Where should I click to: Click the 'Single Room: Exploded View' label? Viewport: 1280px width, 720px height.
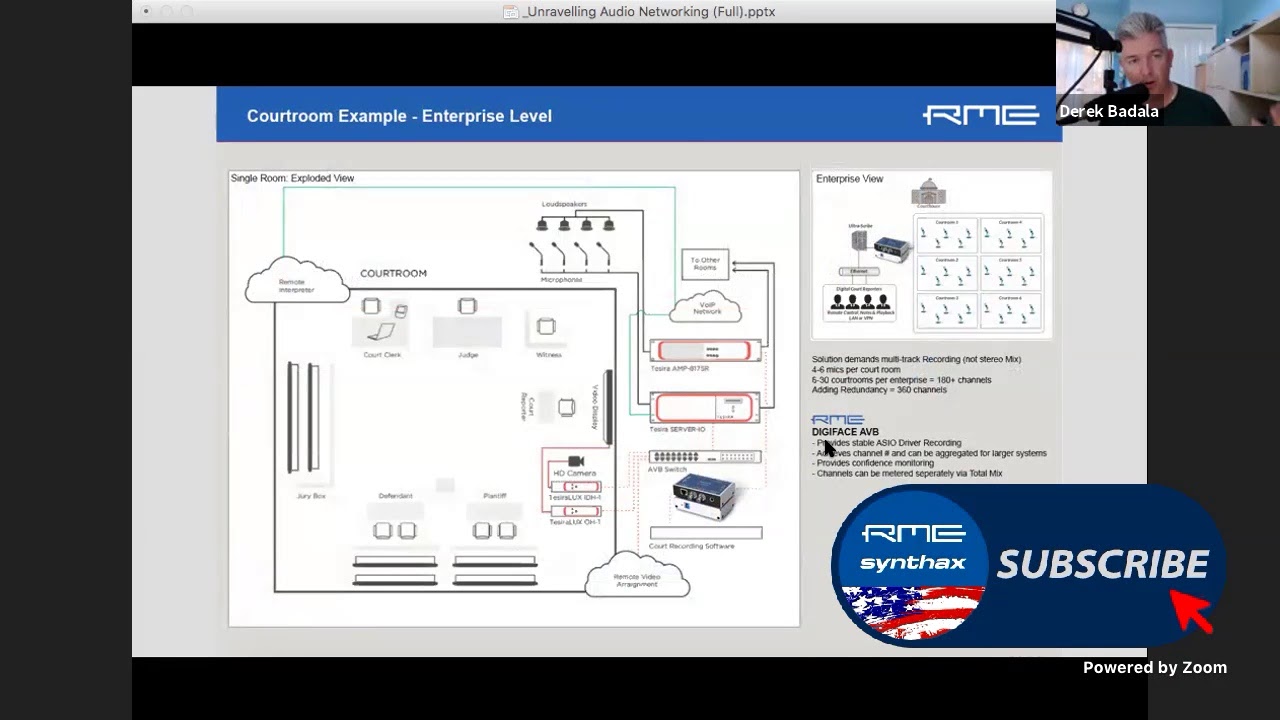tap(292, 178)
